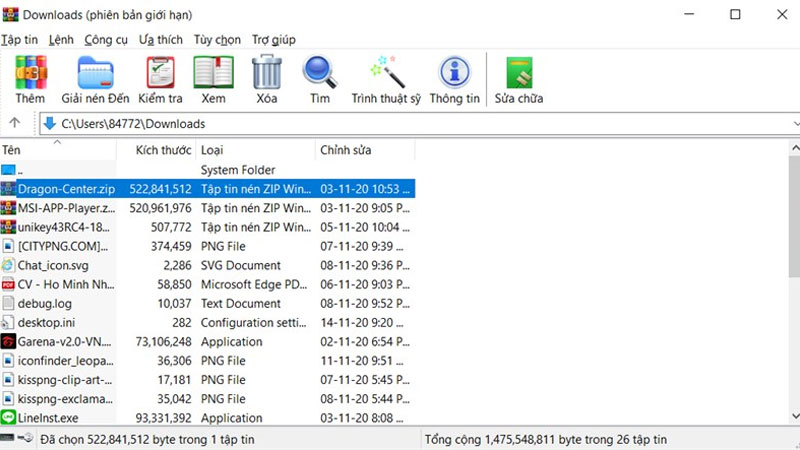Select the kisspng-exclama PNG file name

click(65, 398)
